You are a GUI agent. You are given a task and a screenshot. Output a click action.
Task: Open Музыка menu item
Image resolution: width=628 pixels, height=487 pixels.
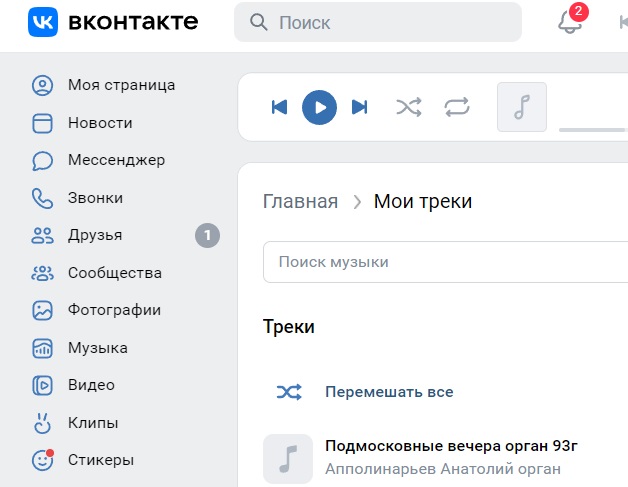(98, 348)
